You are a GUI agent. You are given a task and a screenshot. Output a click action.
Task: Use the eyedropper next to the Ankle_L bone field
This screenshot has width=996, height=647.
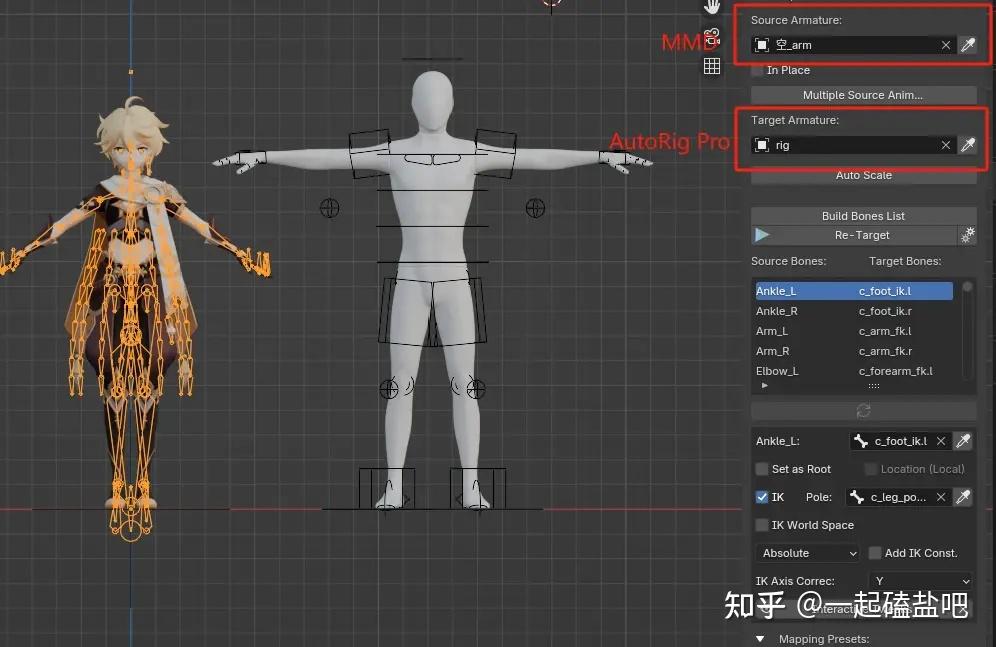pyautogui.click(x=963, y=440)
